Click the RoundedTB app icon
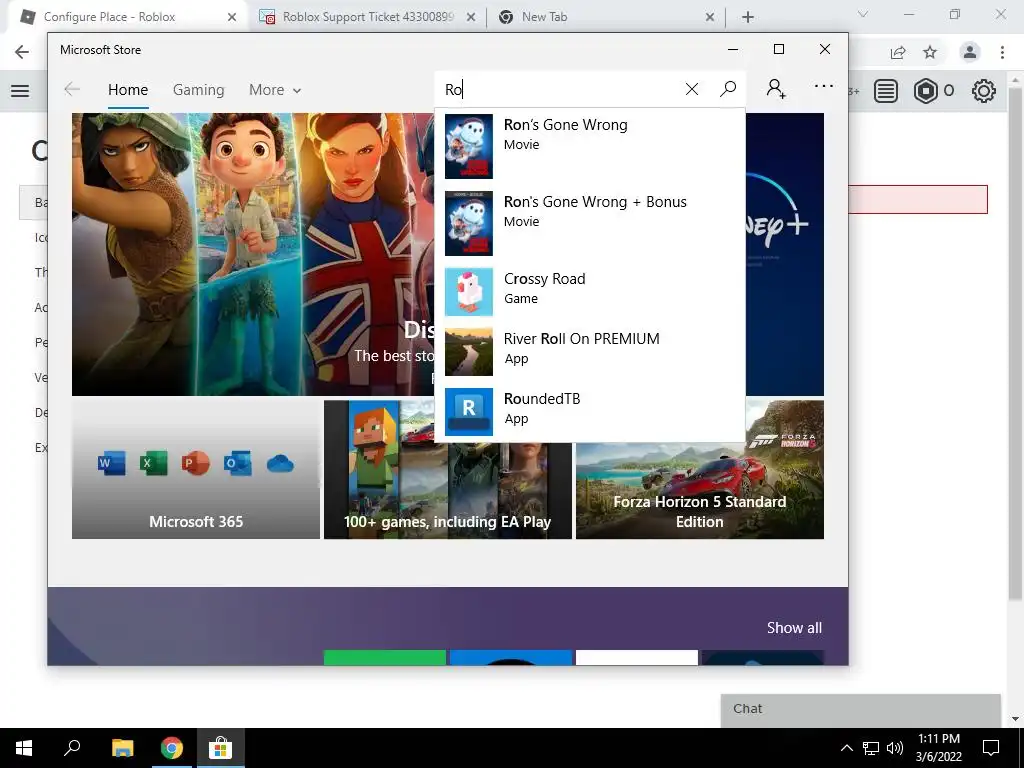This screenshot has width=1024, height=768. tap(469, 412)
